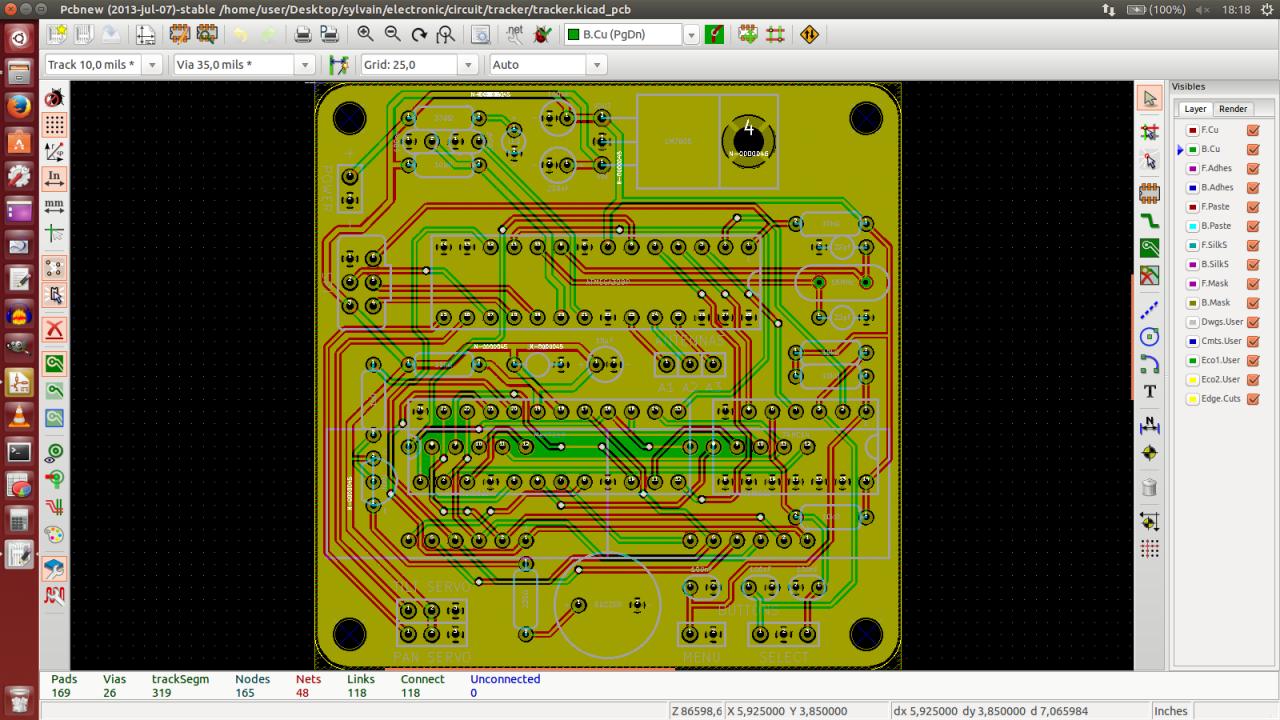
Task: Switch to the Render tab
Action: click(x=1233, y=109)
